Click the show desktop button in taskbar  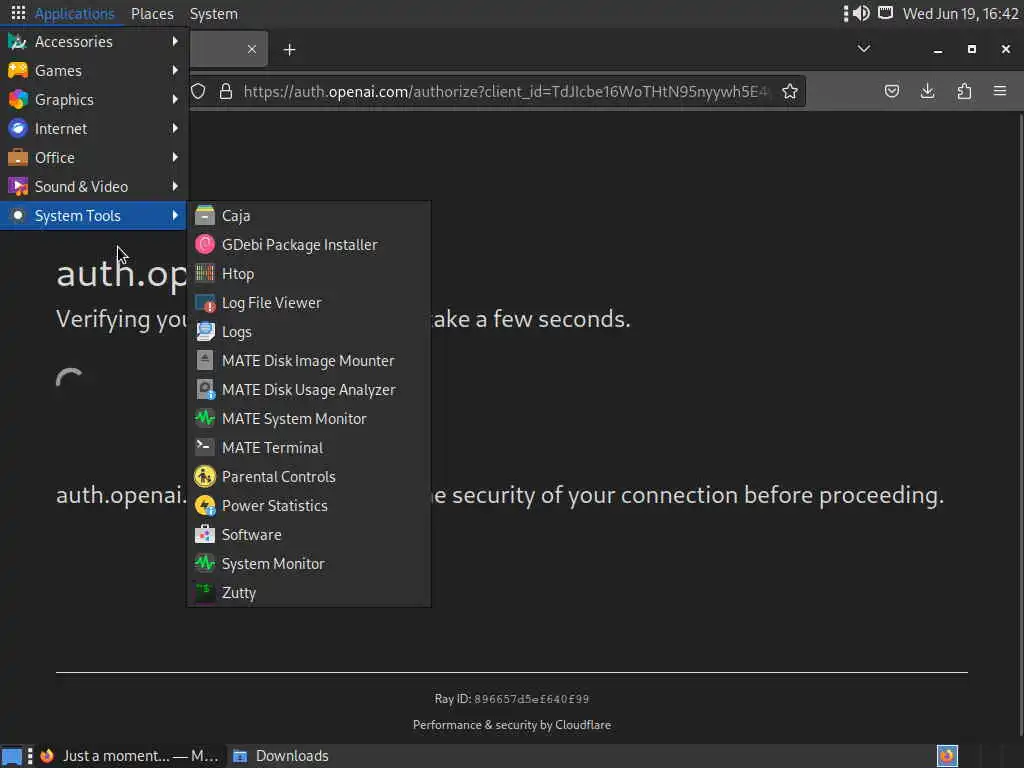pyautogui.click(x=12, y=756)
